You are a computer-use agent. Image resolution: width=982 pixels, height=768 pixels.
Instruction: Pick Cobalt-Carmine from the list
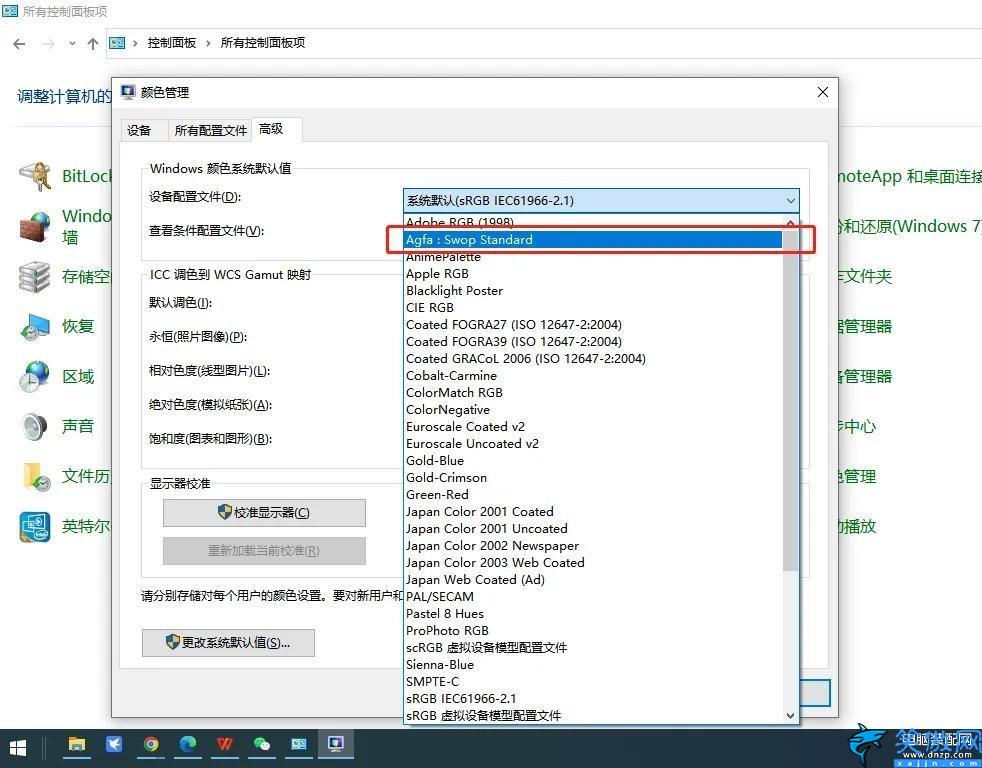pos(594,376)
